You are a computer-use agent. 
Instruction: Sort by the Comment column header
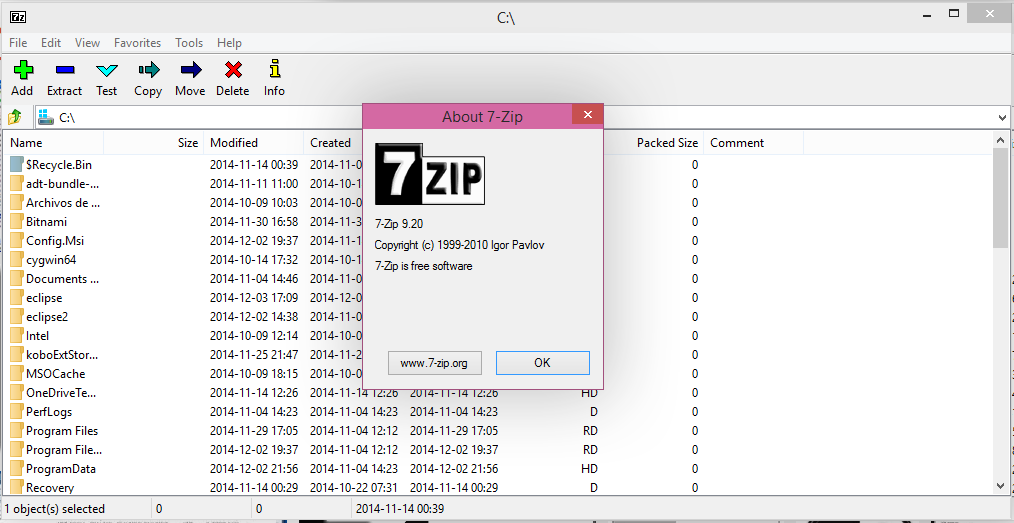point(753,143)
